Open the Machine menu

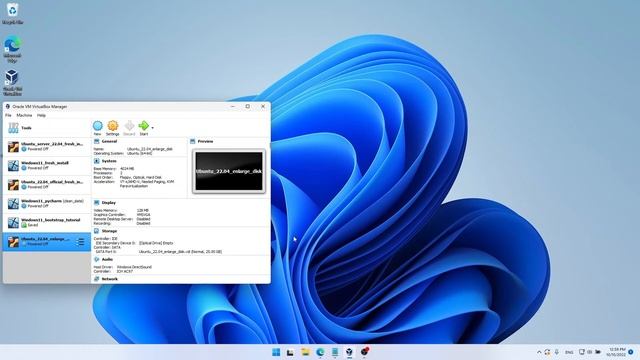point(24,116)
